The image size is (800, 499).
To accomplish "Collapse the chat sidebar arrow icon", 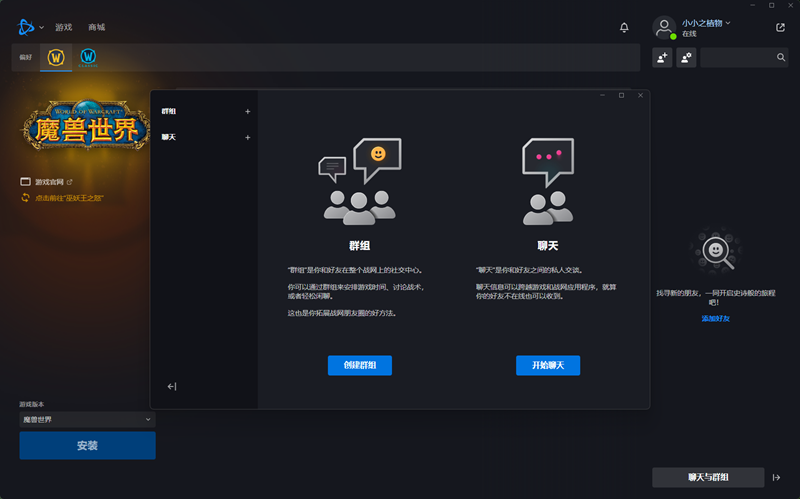I will (x=172, y=387).
